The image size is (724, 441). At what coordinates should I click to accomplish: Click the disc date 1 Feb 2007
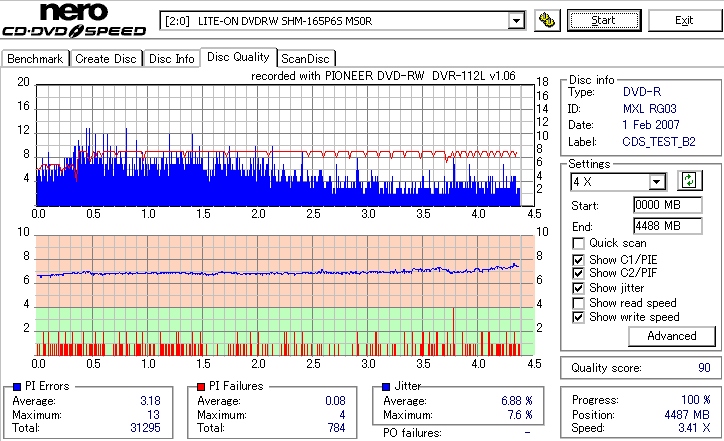[x=651, y=125]
